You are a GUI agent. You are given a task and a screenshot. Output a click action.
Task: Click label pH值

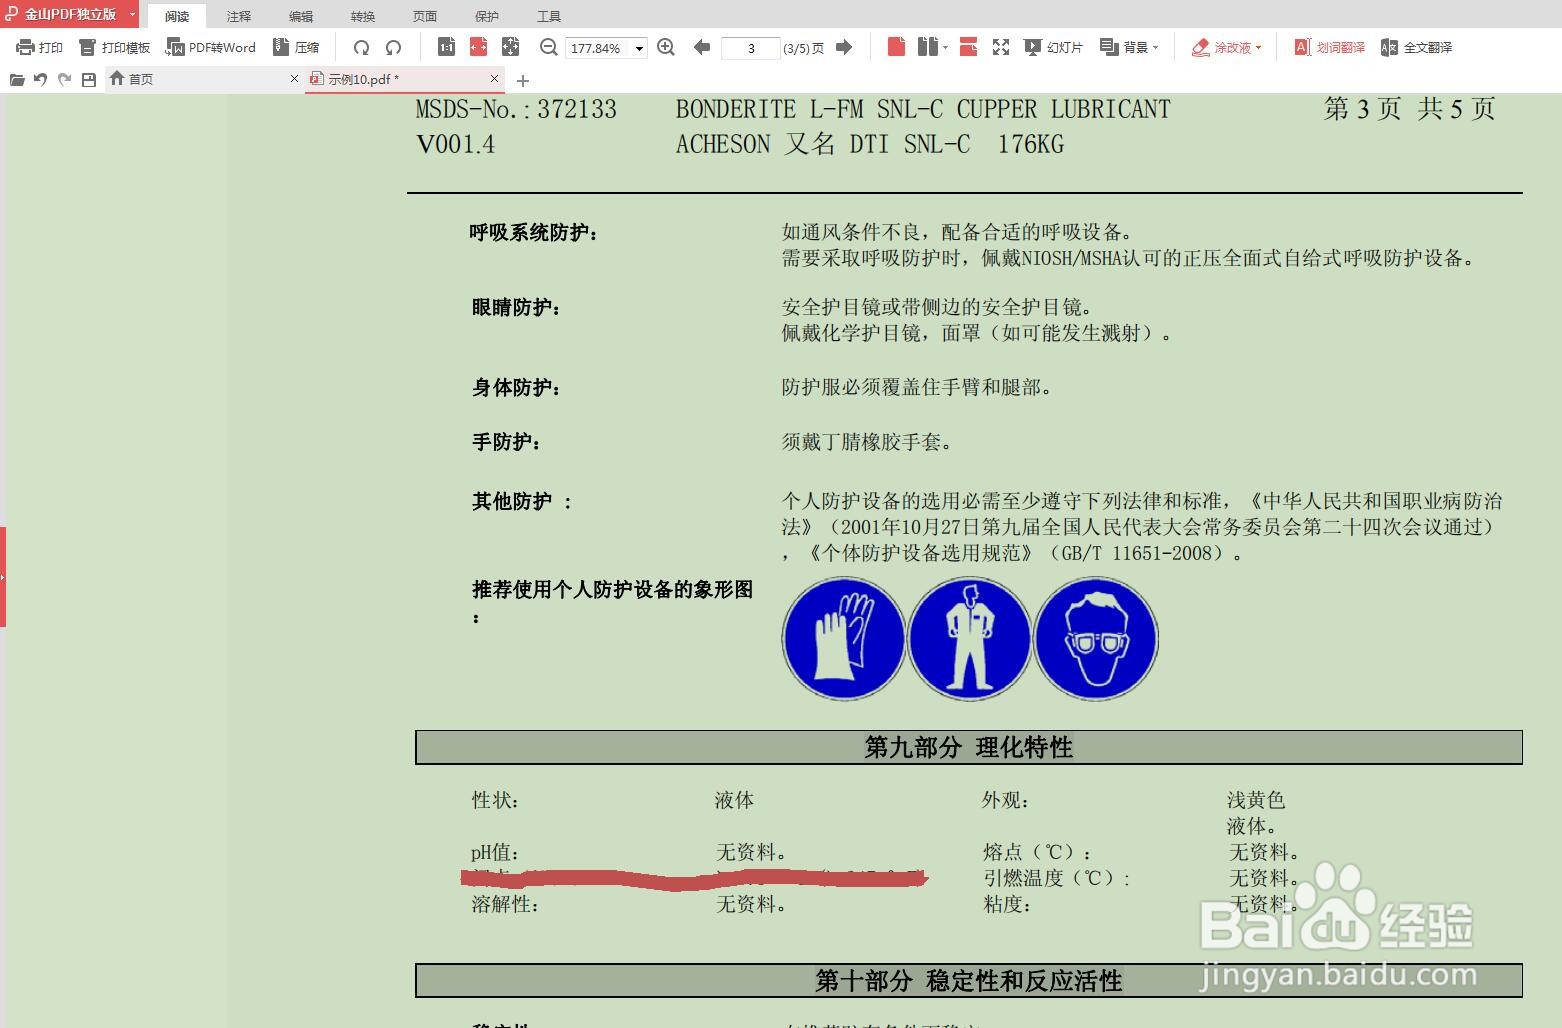pyautogui.click(x=496, y=853)
